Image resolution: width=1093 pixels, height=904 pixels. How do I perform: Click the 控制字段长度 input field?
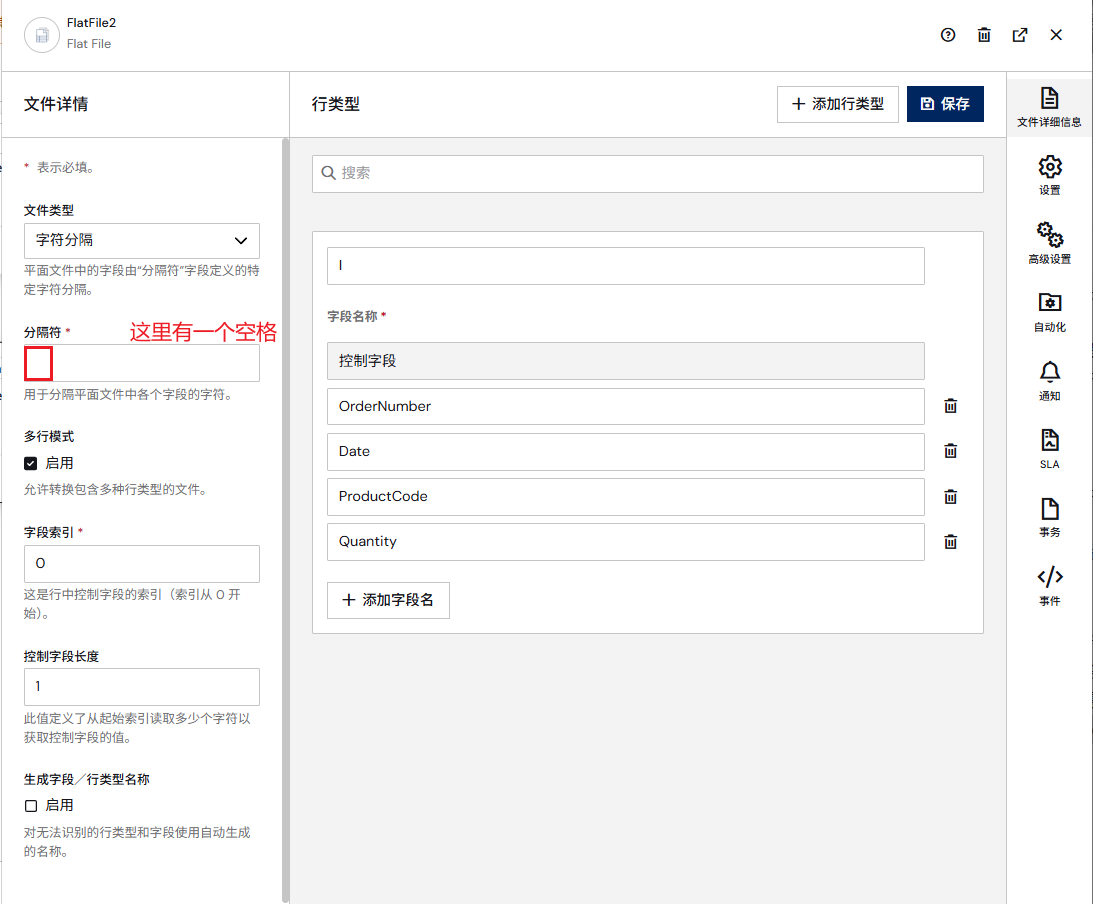coord(142,687)
